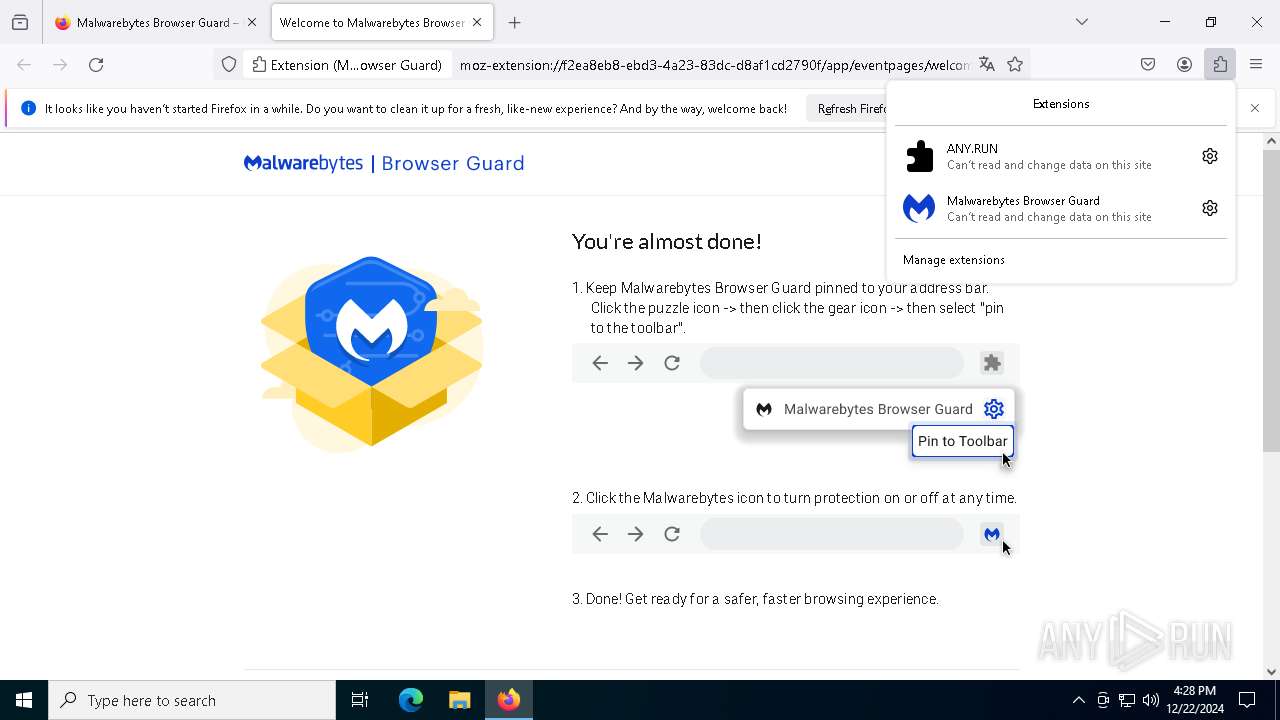Go back one page in Firefox
1280x720 pixels.
(24, 65)
